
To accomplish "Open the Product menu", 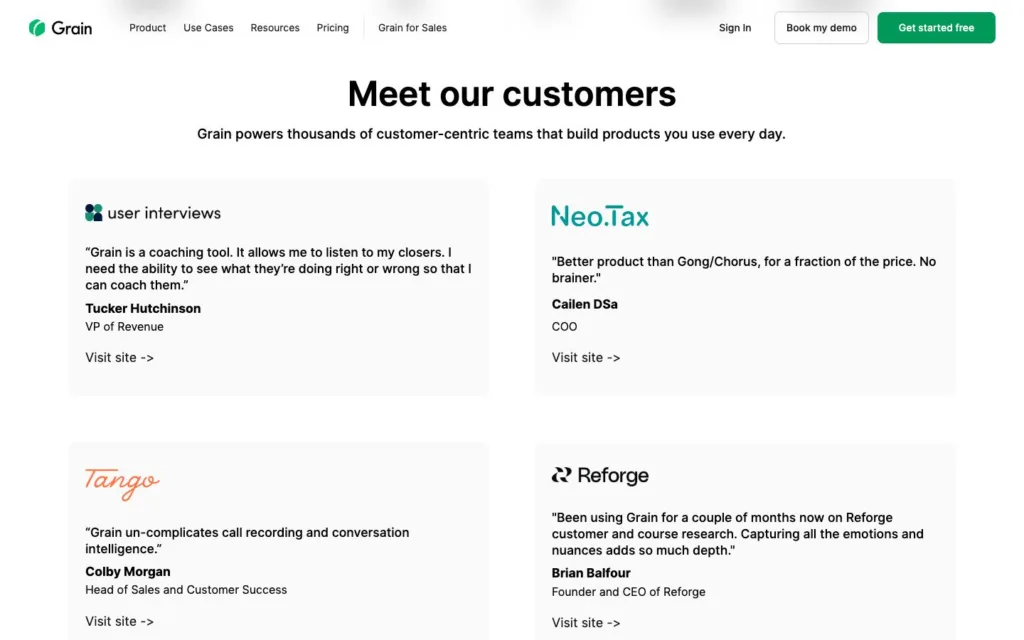I will click(148, 28).
